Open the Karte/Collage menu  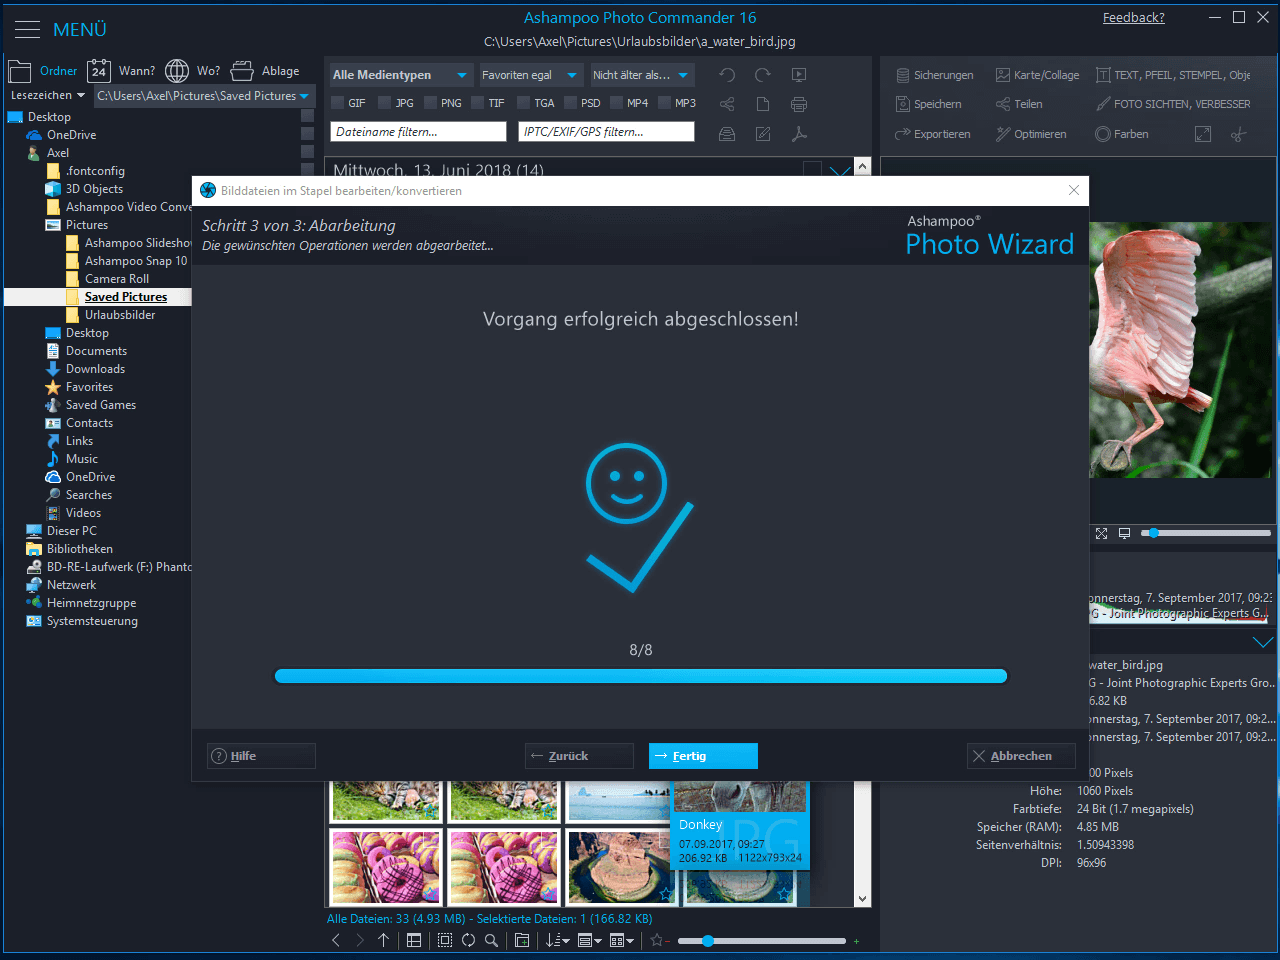click(1038, 75)
